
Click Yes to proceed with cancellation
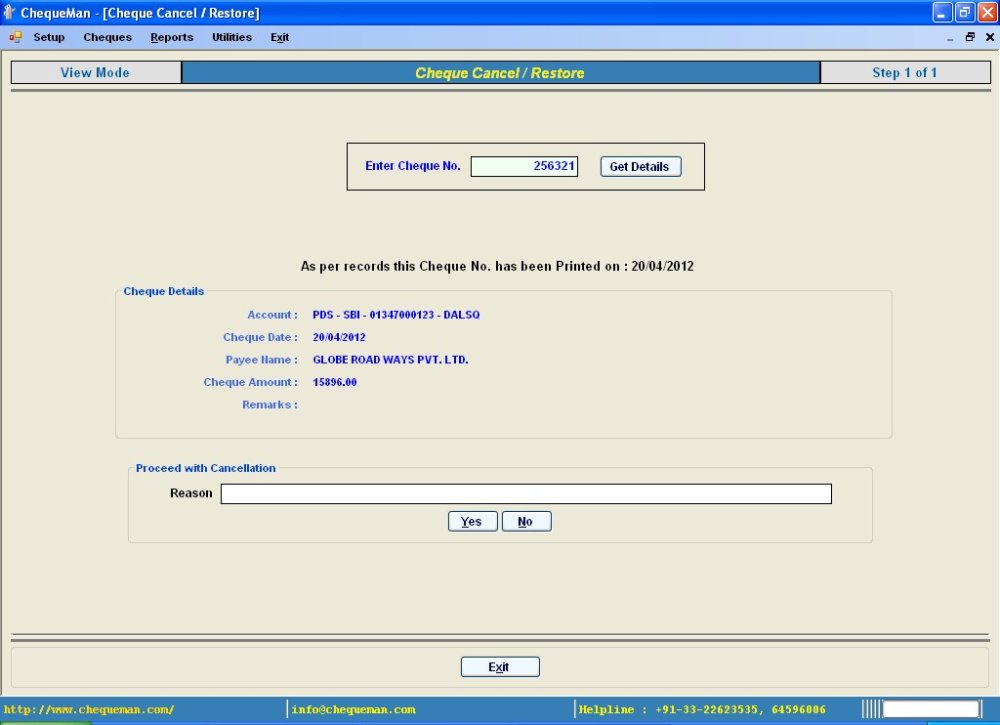click(471, 521)
